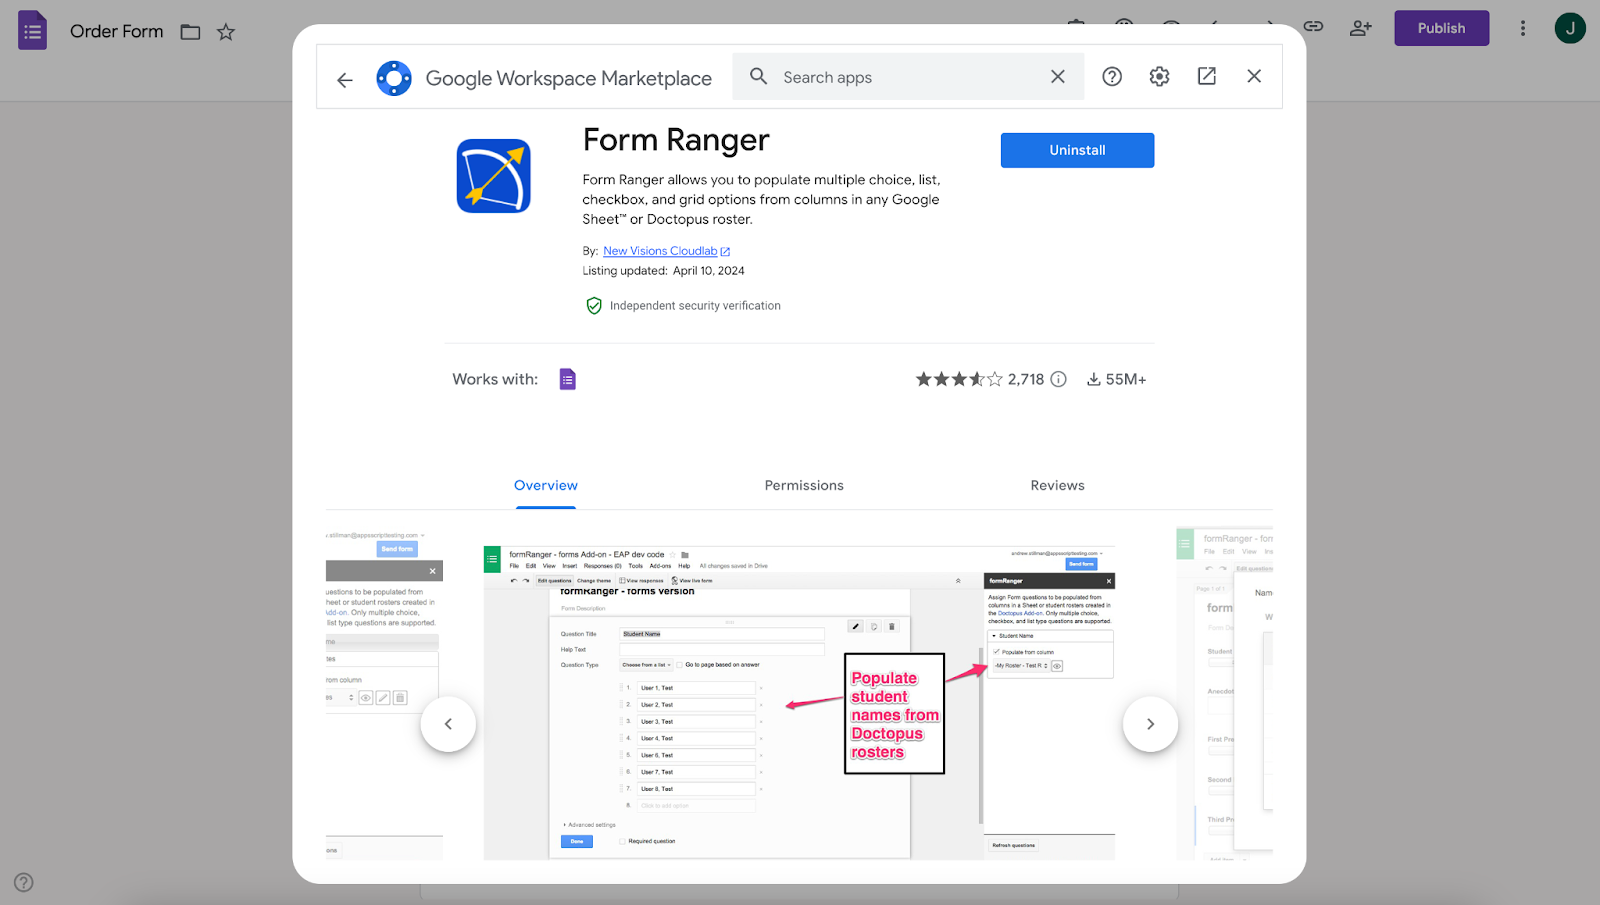Screen dimensions: 1600x905
Task: Show the next screenshot in the carousel
Action: (x=1150, y=724)
